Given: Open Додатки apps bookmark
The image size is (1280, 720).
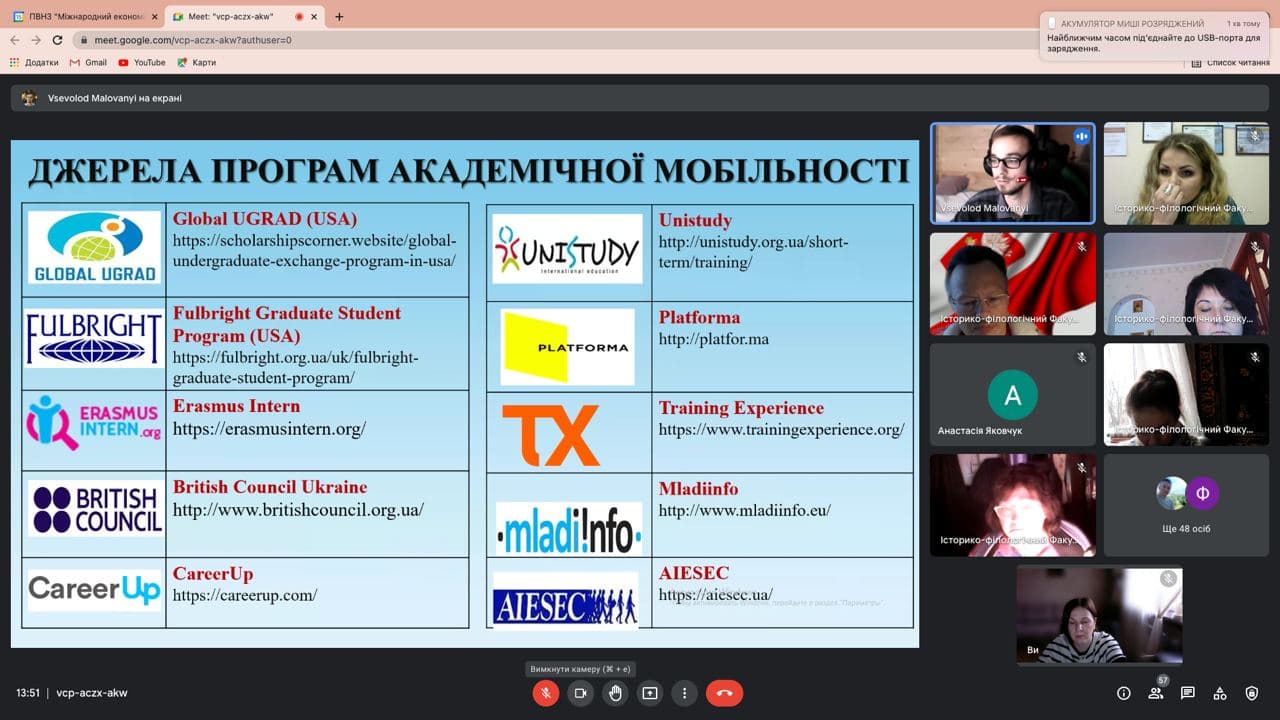Looking at the screenshot, I should [34, 62].
